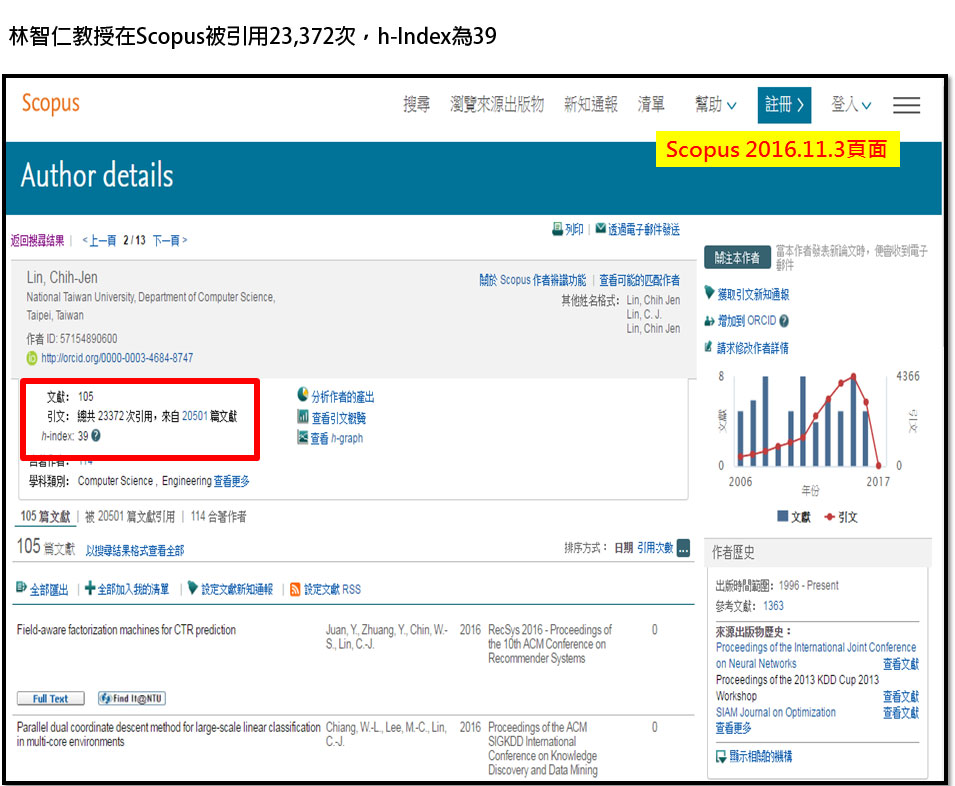Viewport: 955px width, 786px height.
Task: Open the 搜尋 search menu
Action: 417,105
